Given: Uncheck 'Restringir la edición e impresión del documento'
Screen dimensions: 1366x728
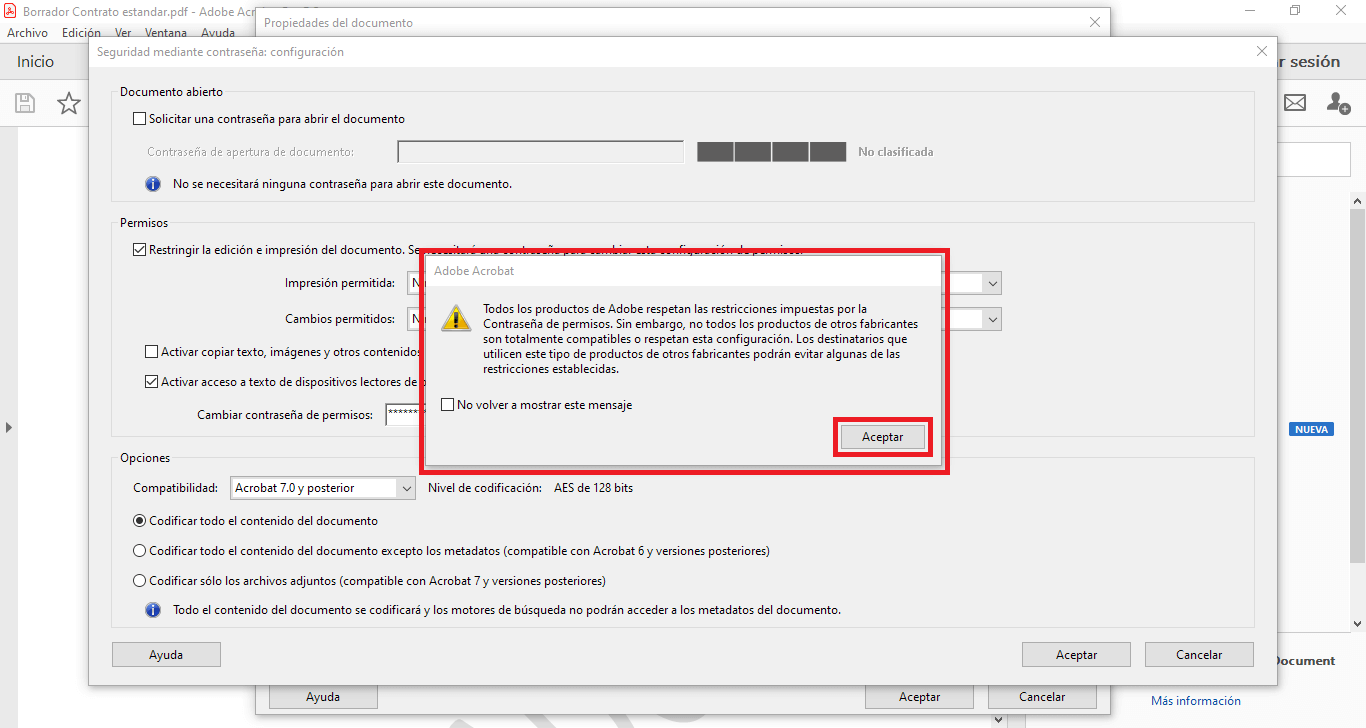Looking at the screenshot, I should (139, 250).
